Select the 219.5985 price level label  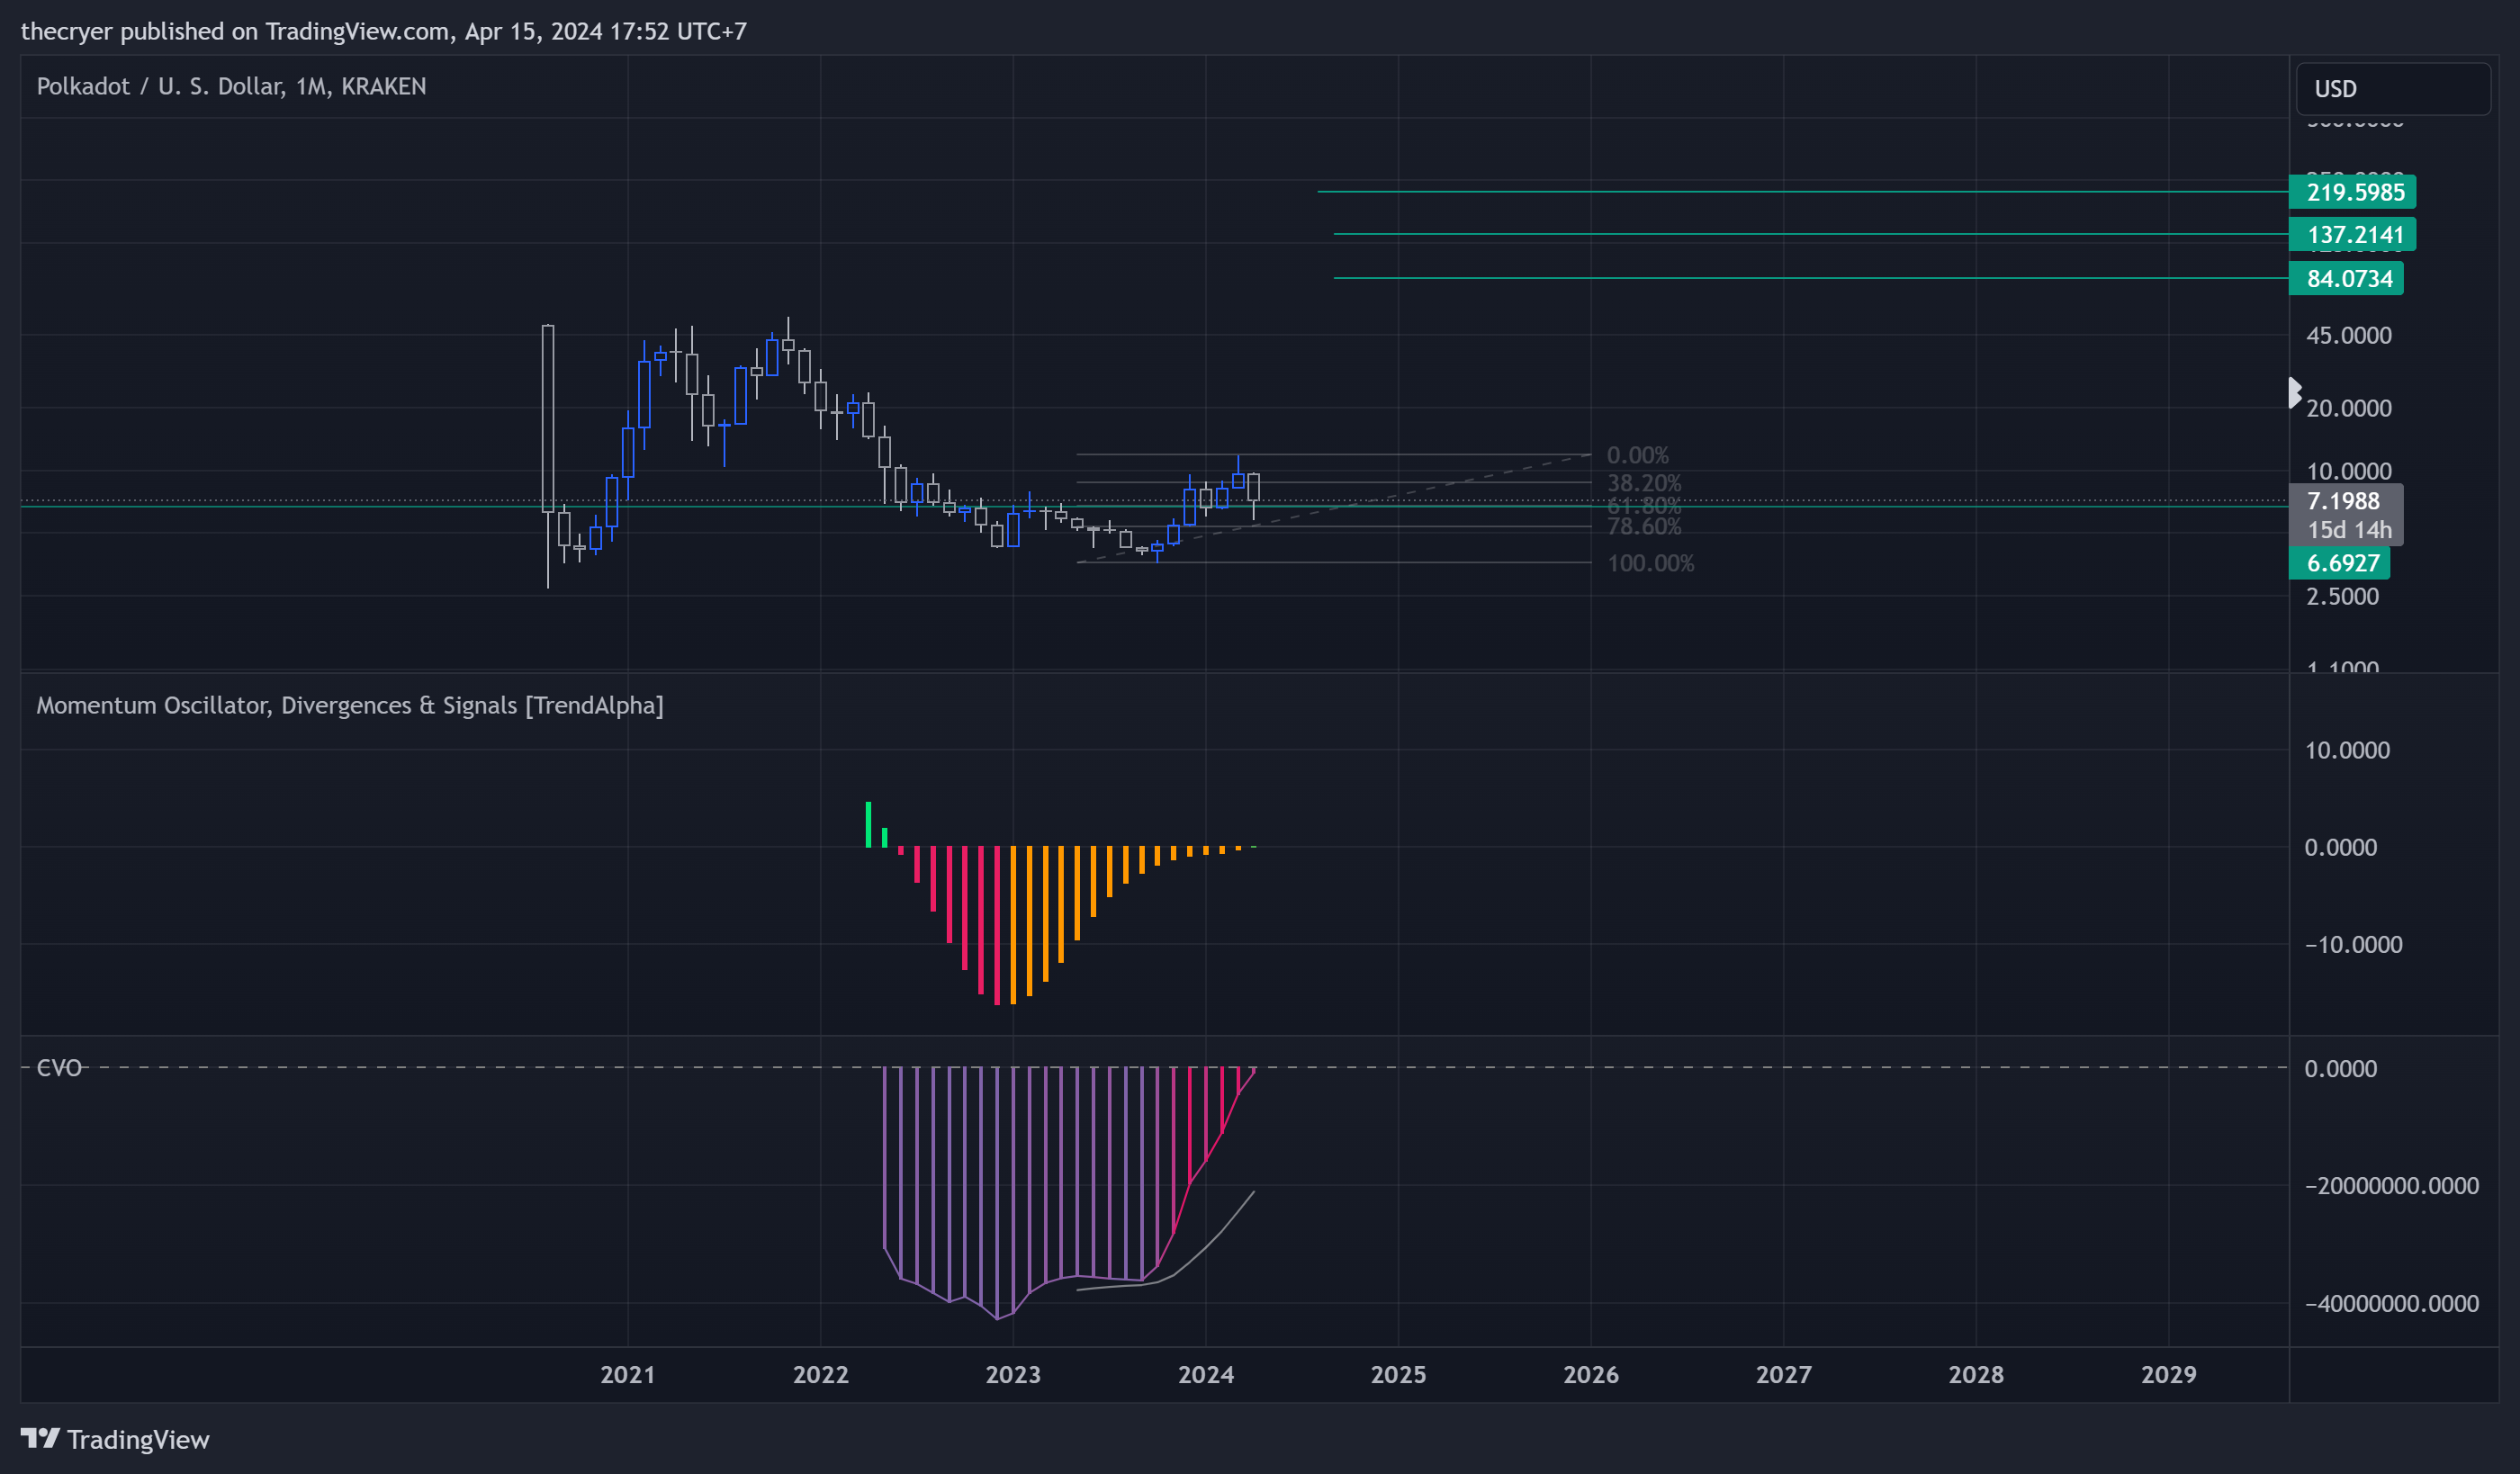coord(2352,192)
